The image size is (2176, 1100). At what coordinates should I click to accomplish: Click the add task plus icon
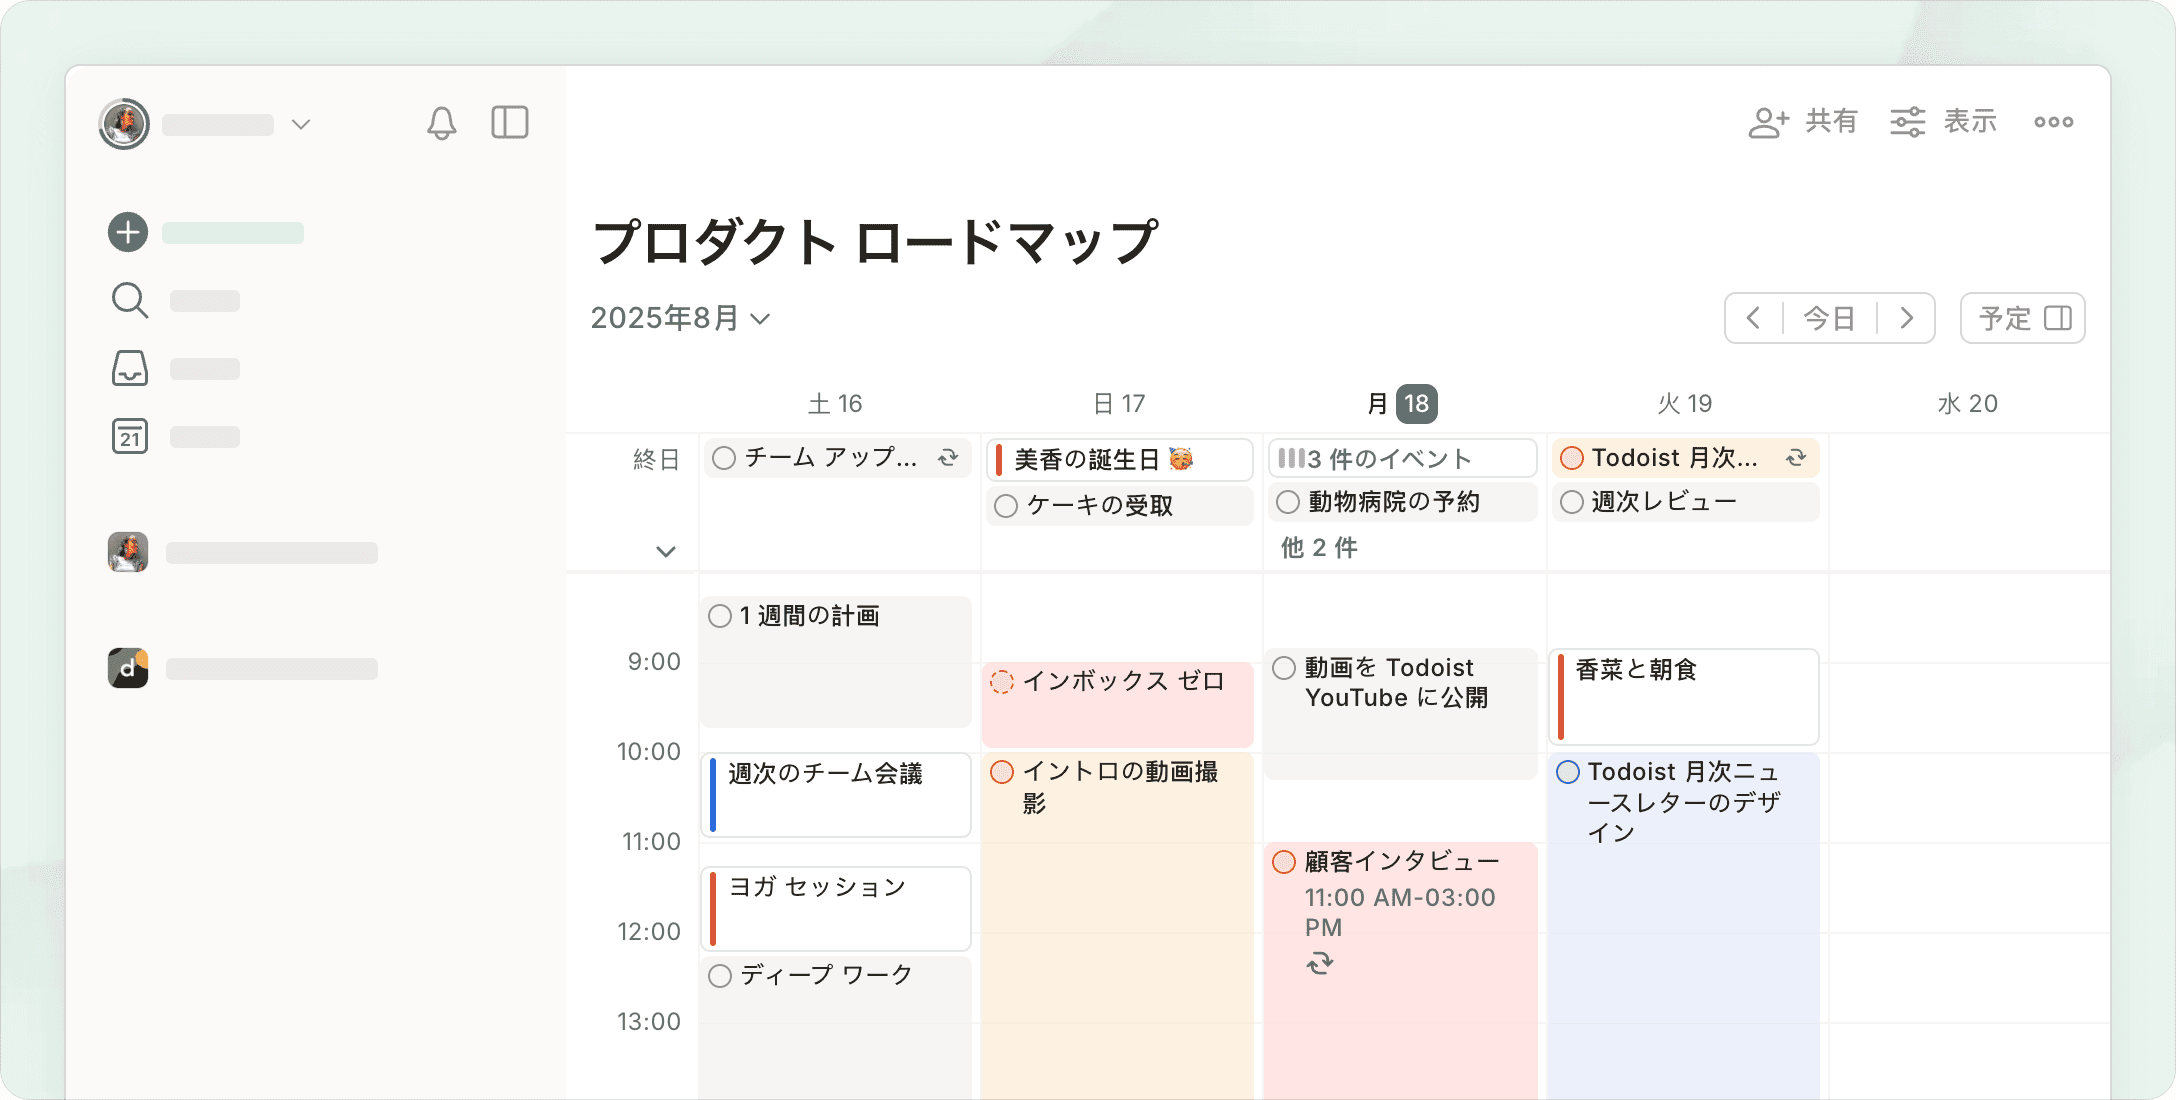click(x=128, y=232)
